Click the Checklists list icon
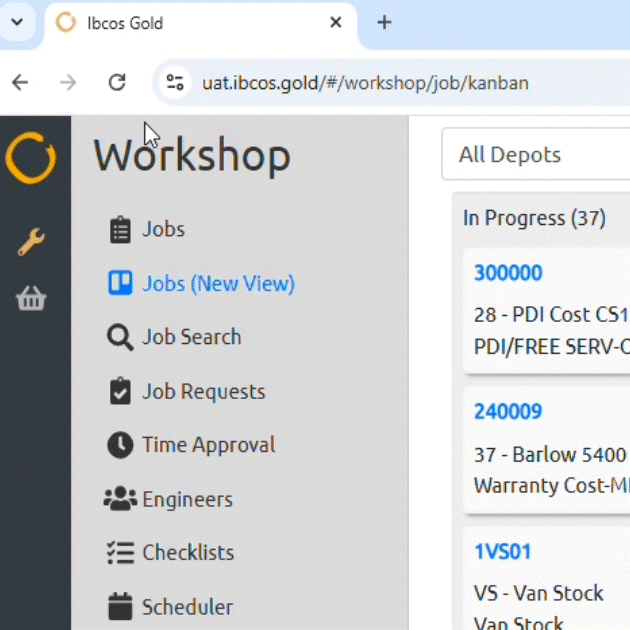The image size is (630, 630). coord(120,553)
